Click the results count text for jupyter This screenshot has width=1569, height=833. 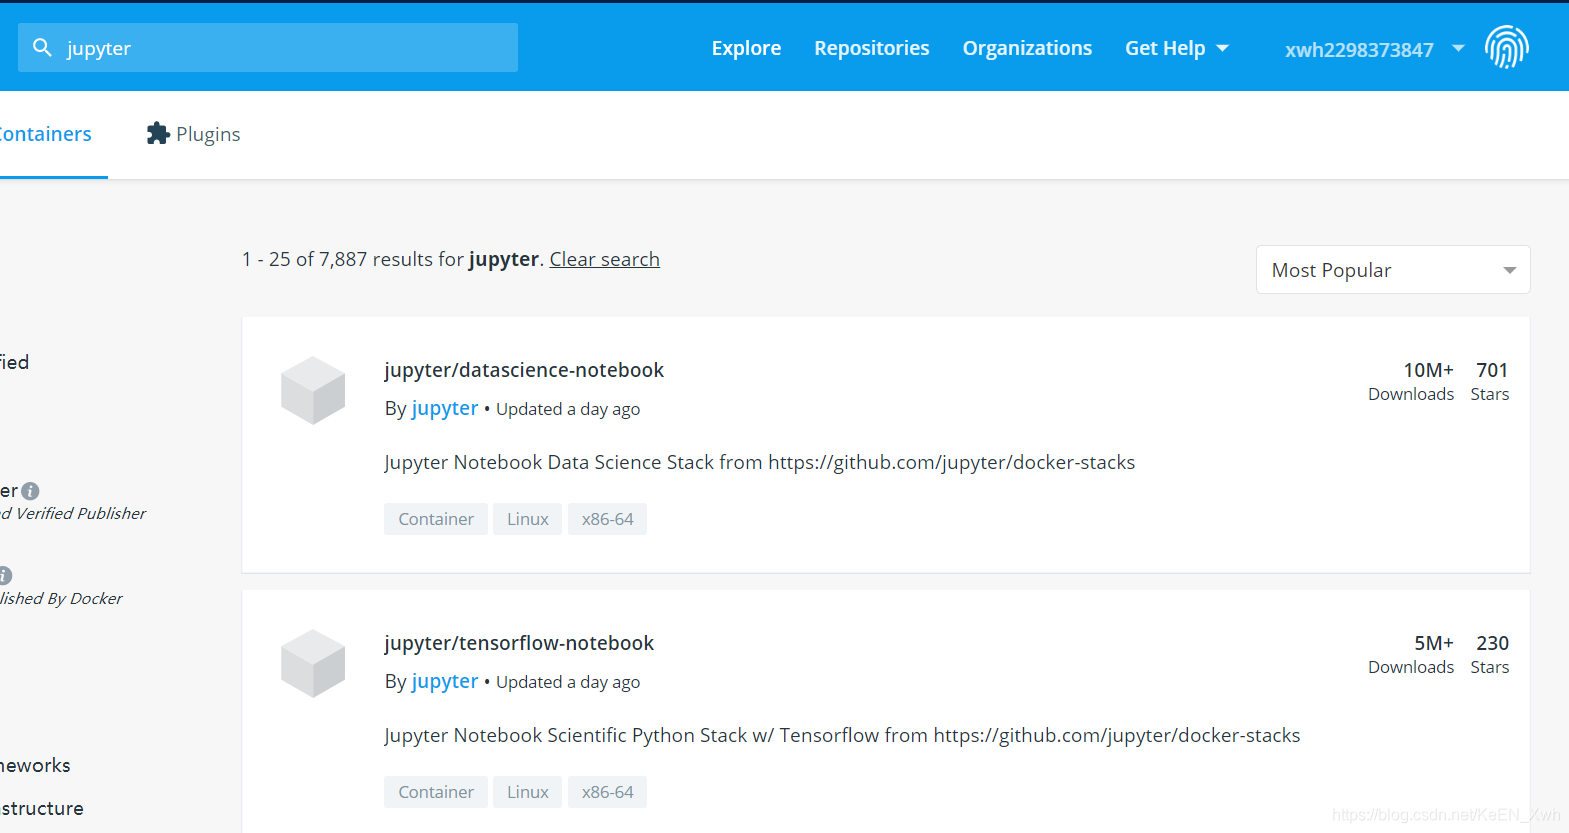(392, 259)
